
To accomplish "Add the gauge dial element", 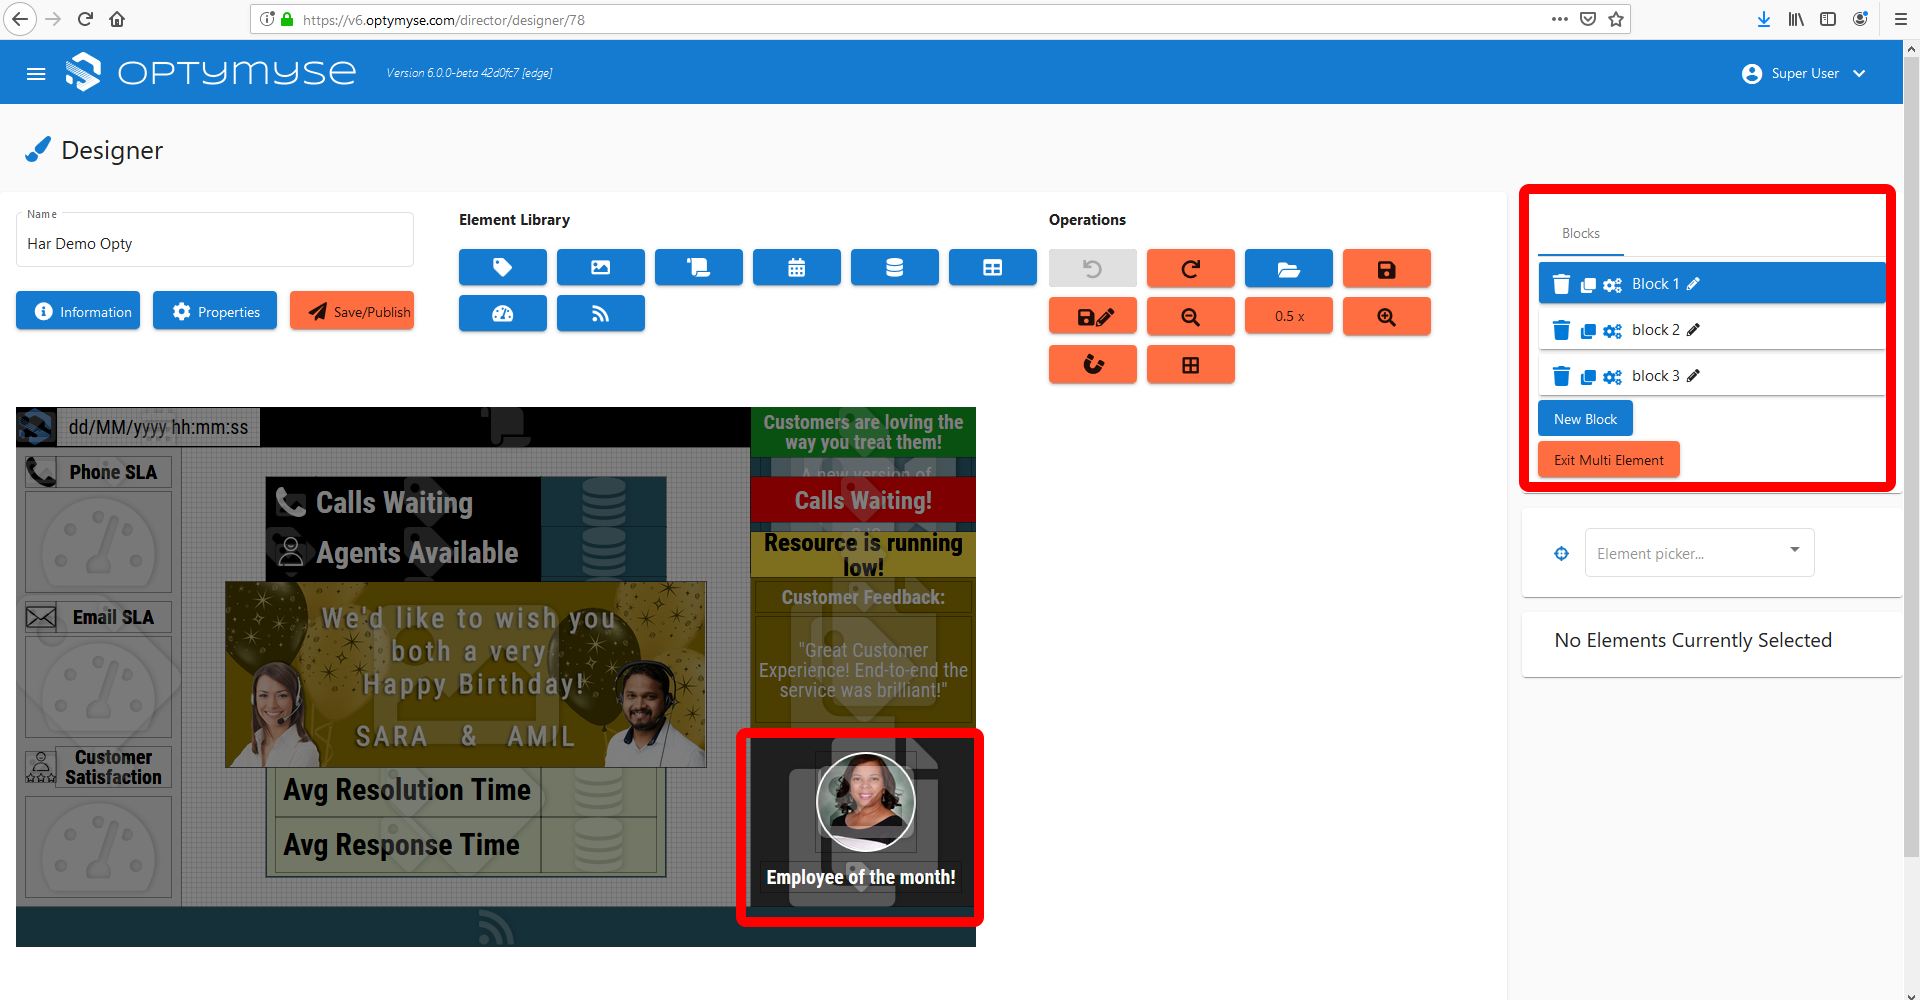I will [502, 314].
